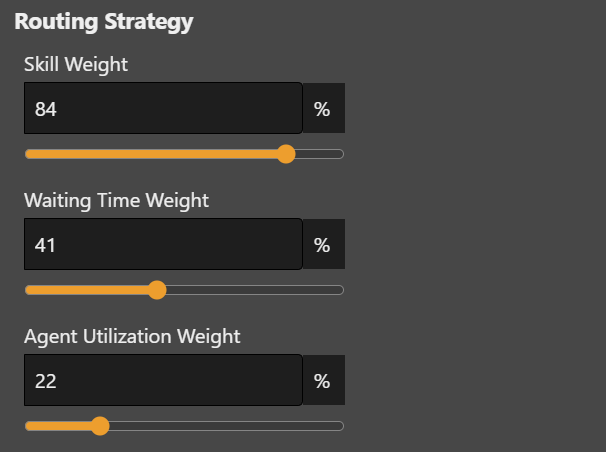Click the unfilled end of Skill Weight slider
The height and width of the screenshot is (452, 606).
[x=320, y=154]
